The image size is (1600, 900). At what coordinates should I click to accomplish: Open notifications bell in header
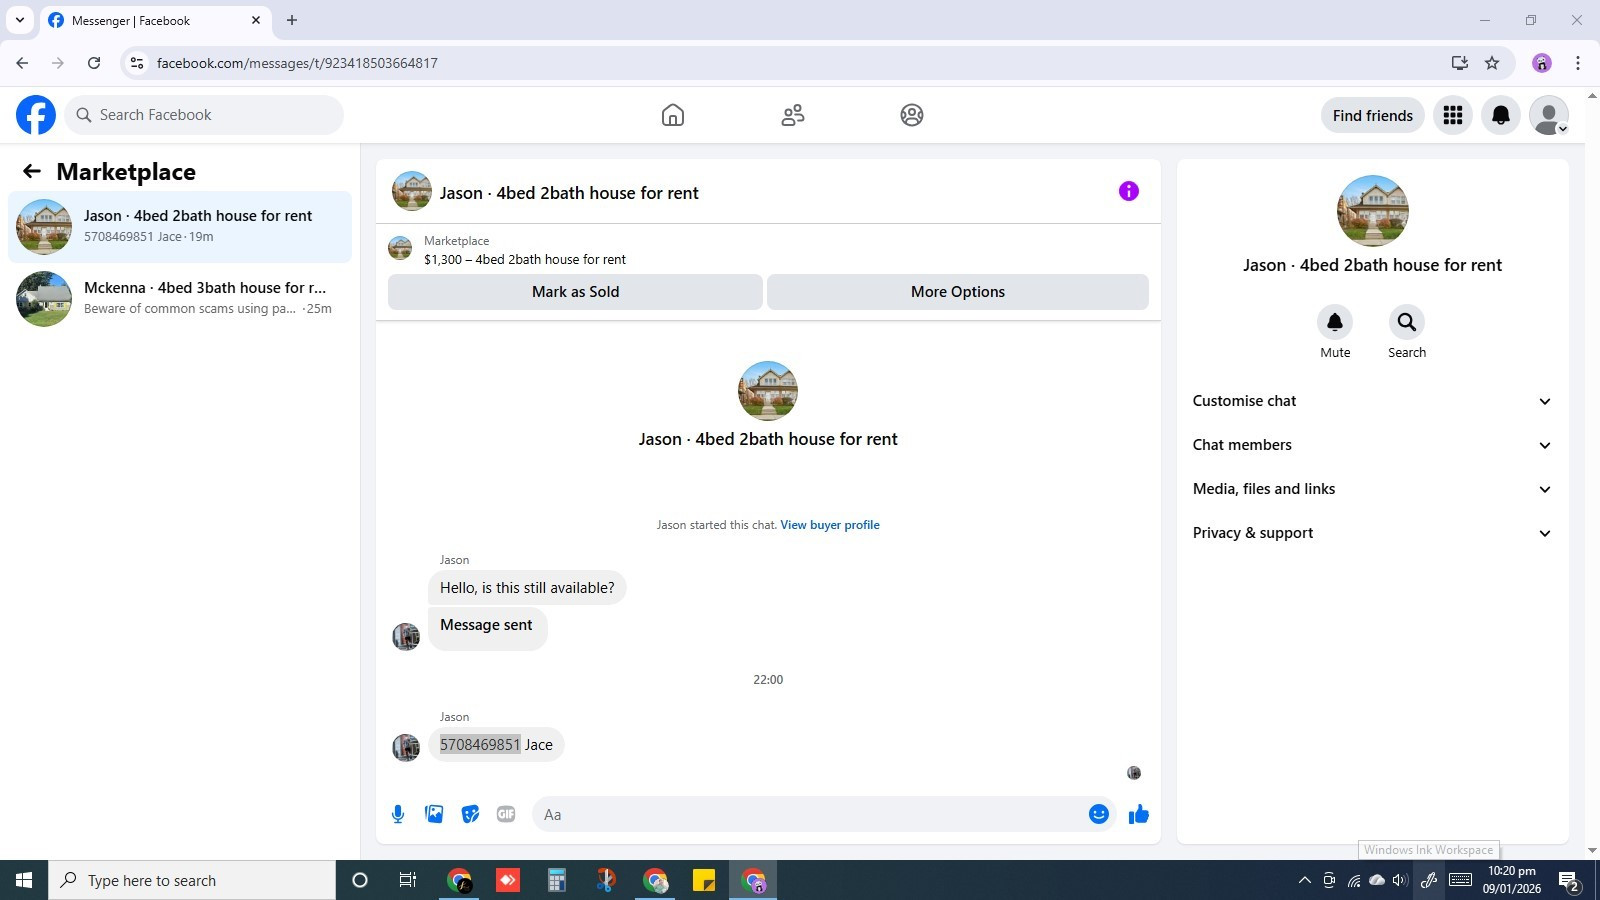(x=1501, y=115)
